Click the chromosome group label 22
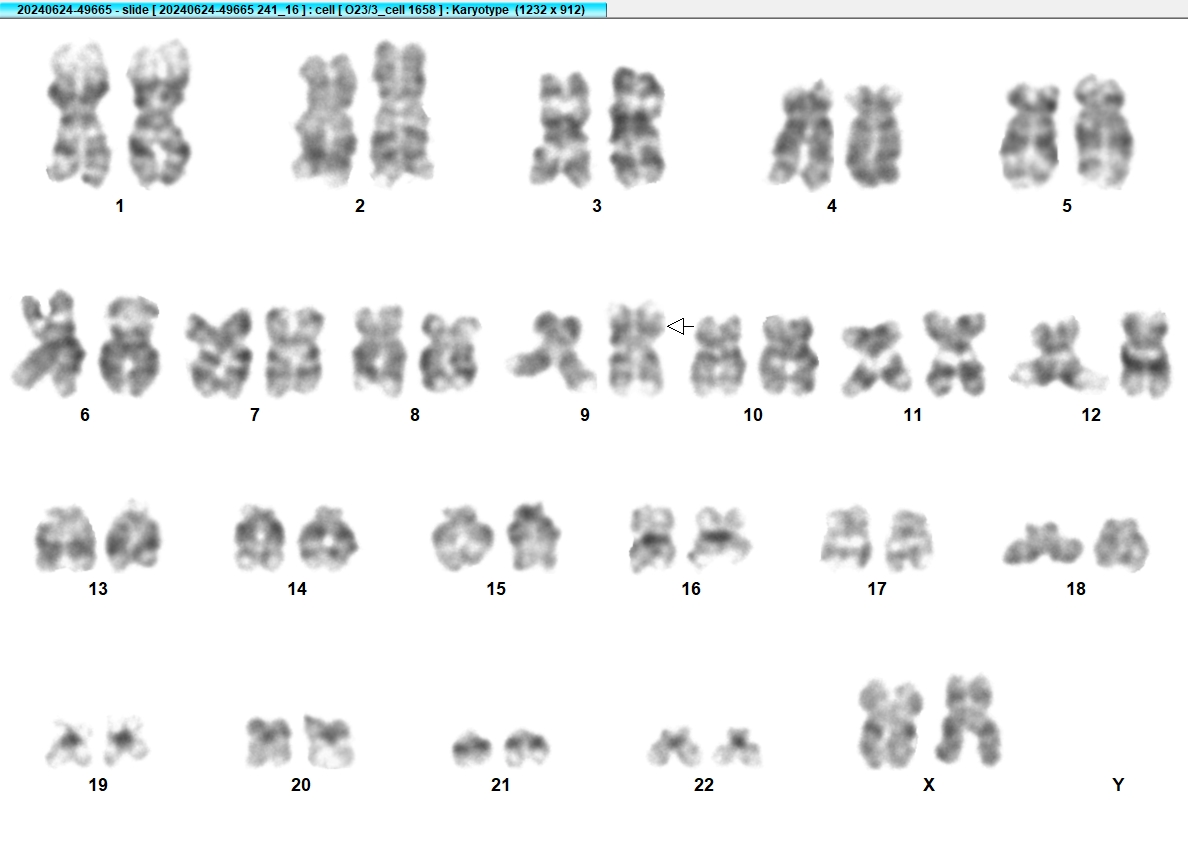 [x=704, y=785]
